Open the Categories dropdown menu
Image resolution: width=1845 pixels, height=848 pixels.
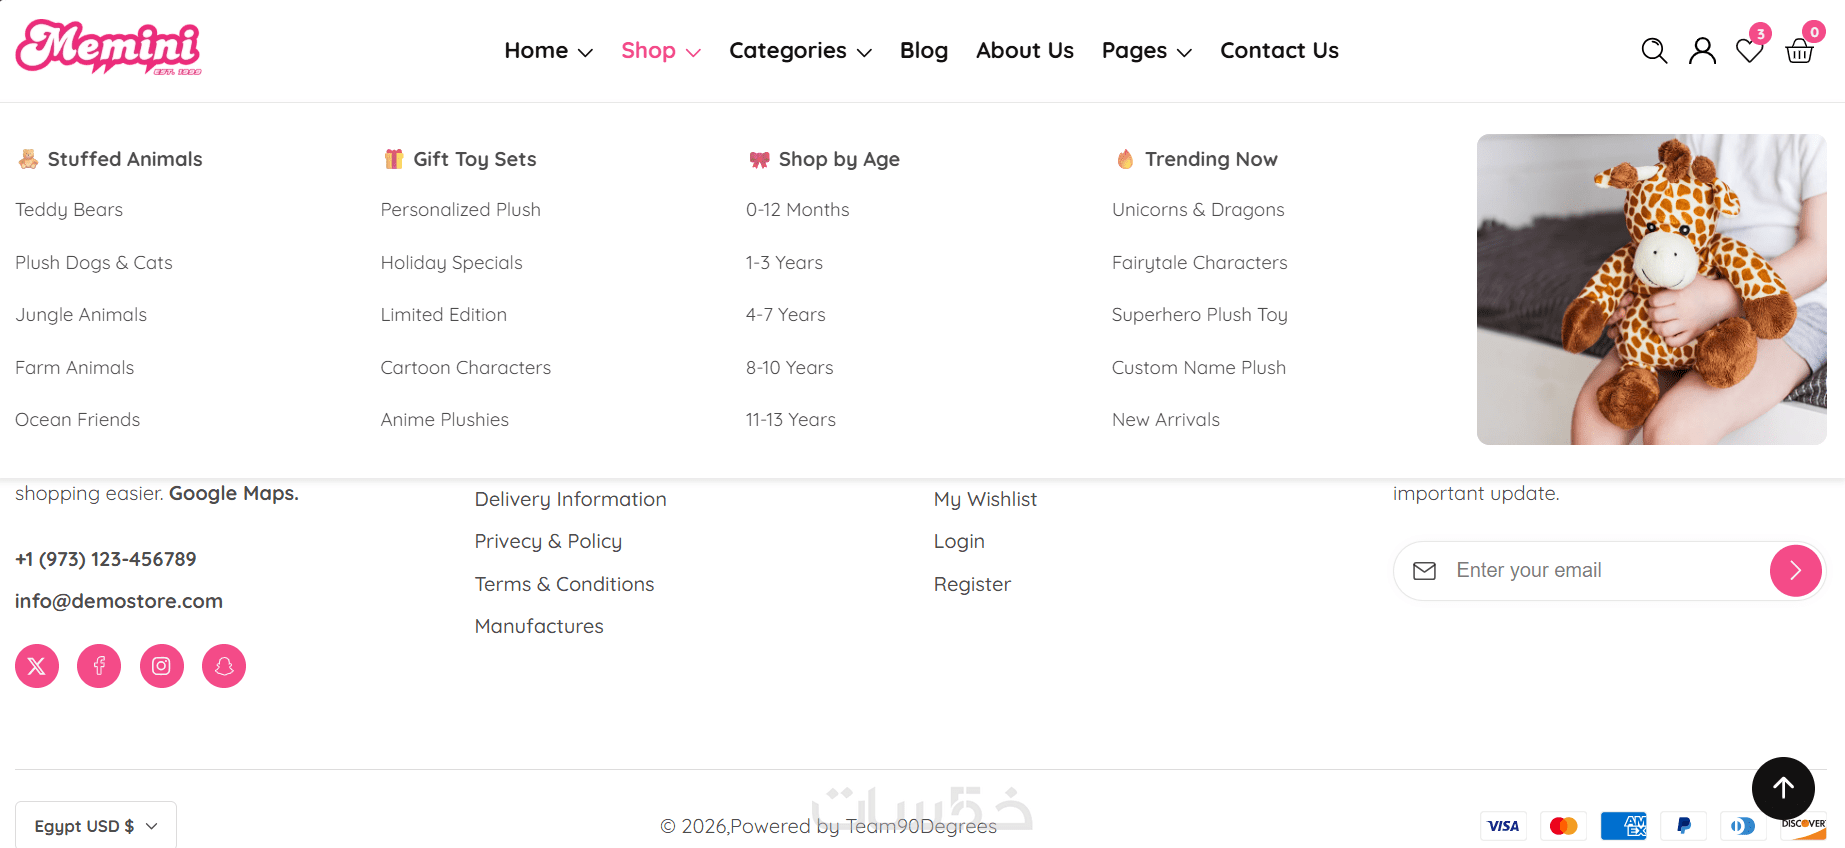click(x=800, y=51)
